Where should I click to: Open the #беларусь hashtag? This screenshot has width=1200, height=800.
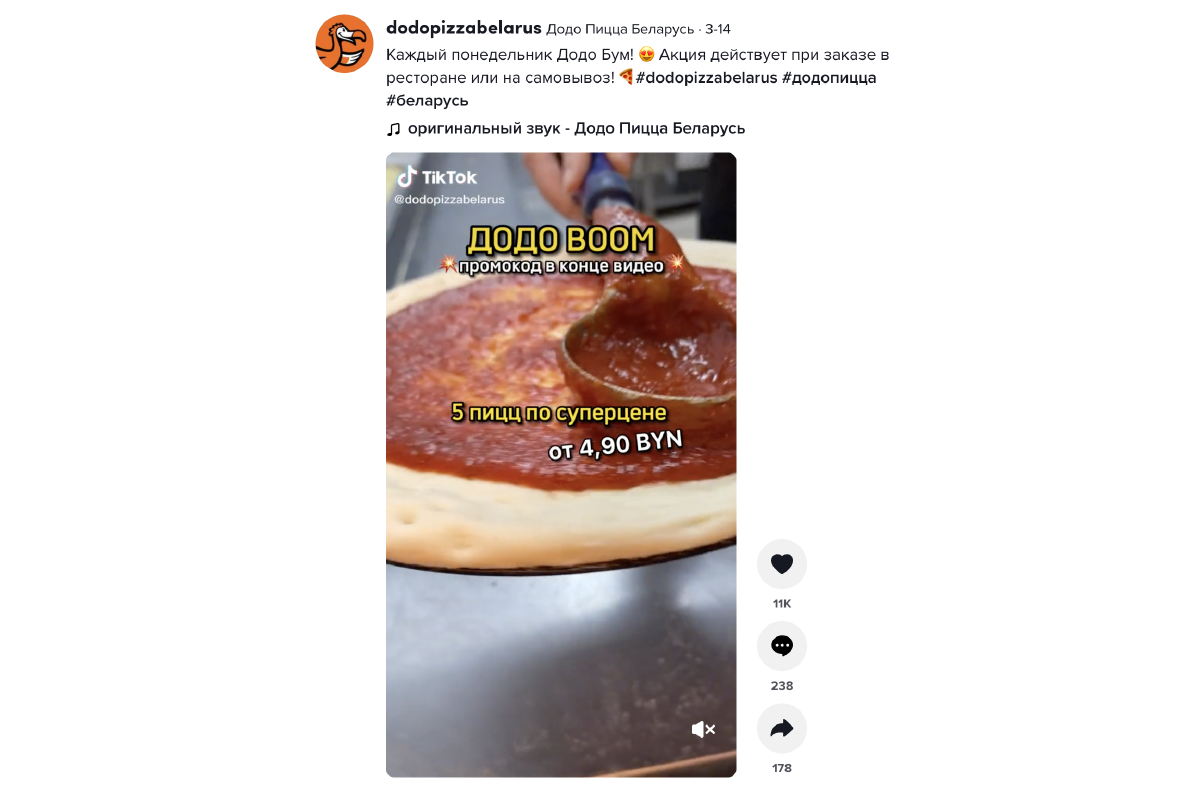427,101
